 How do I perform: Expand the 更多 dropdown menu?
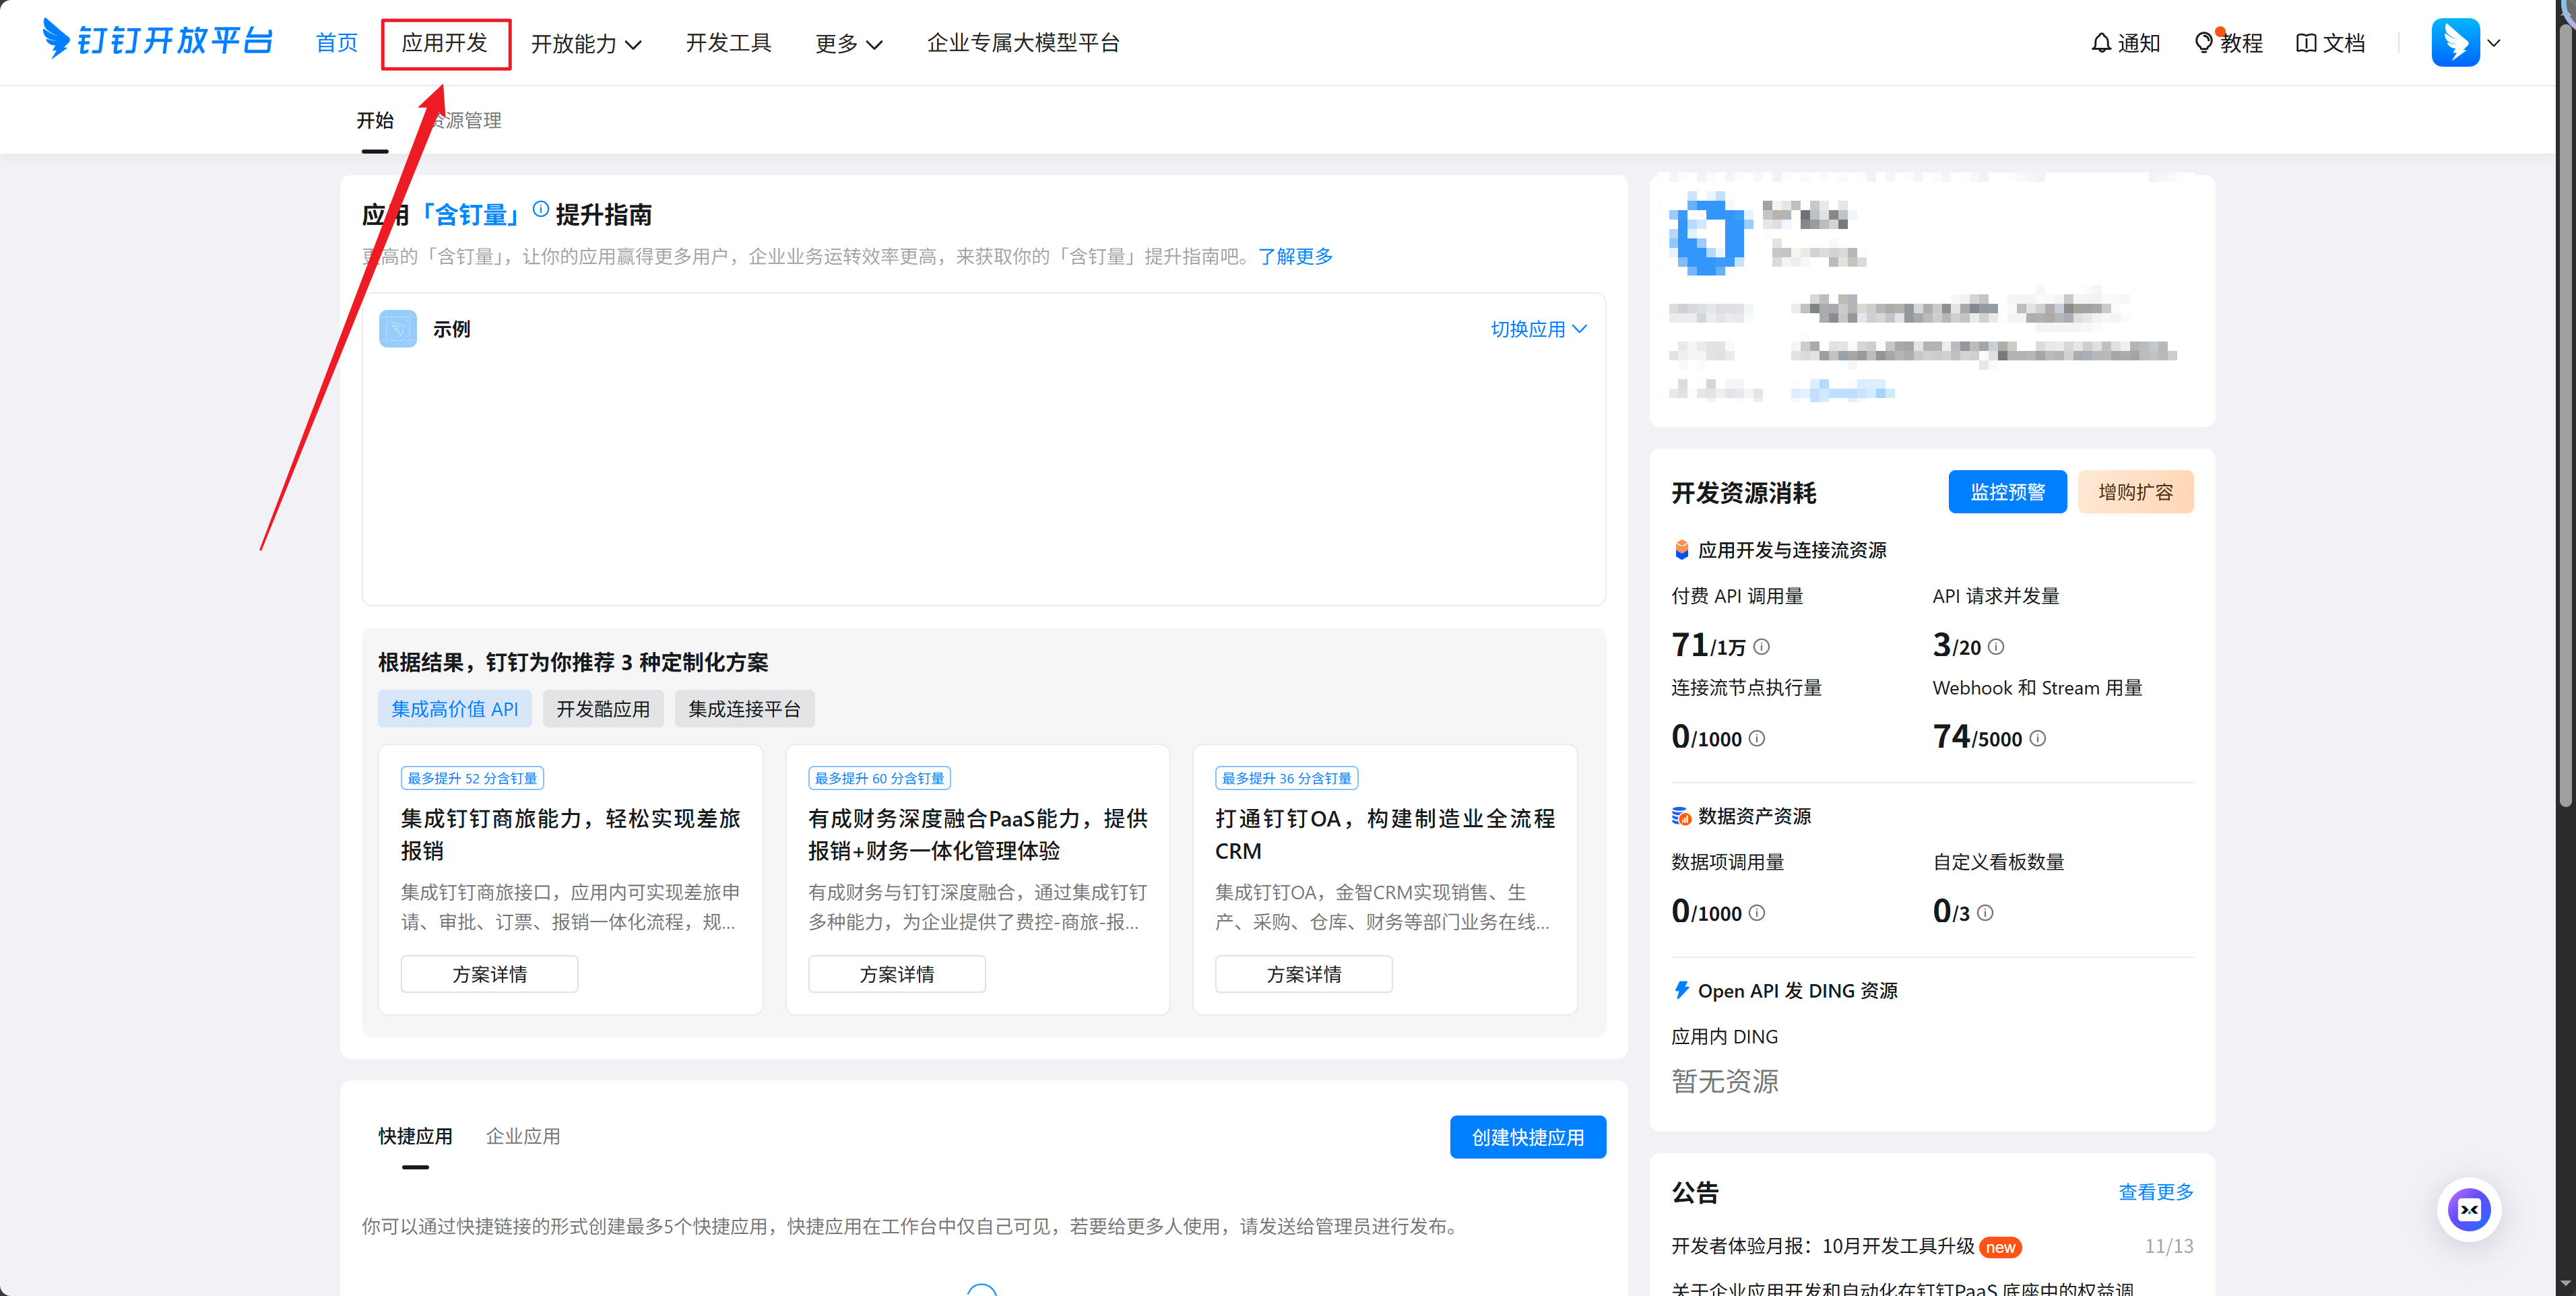[848, 43]
